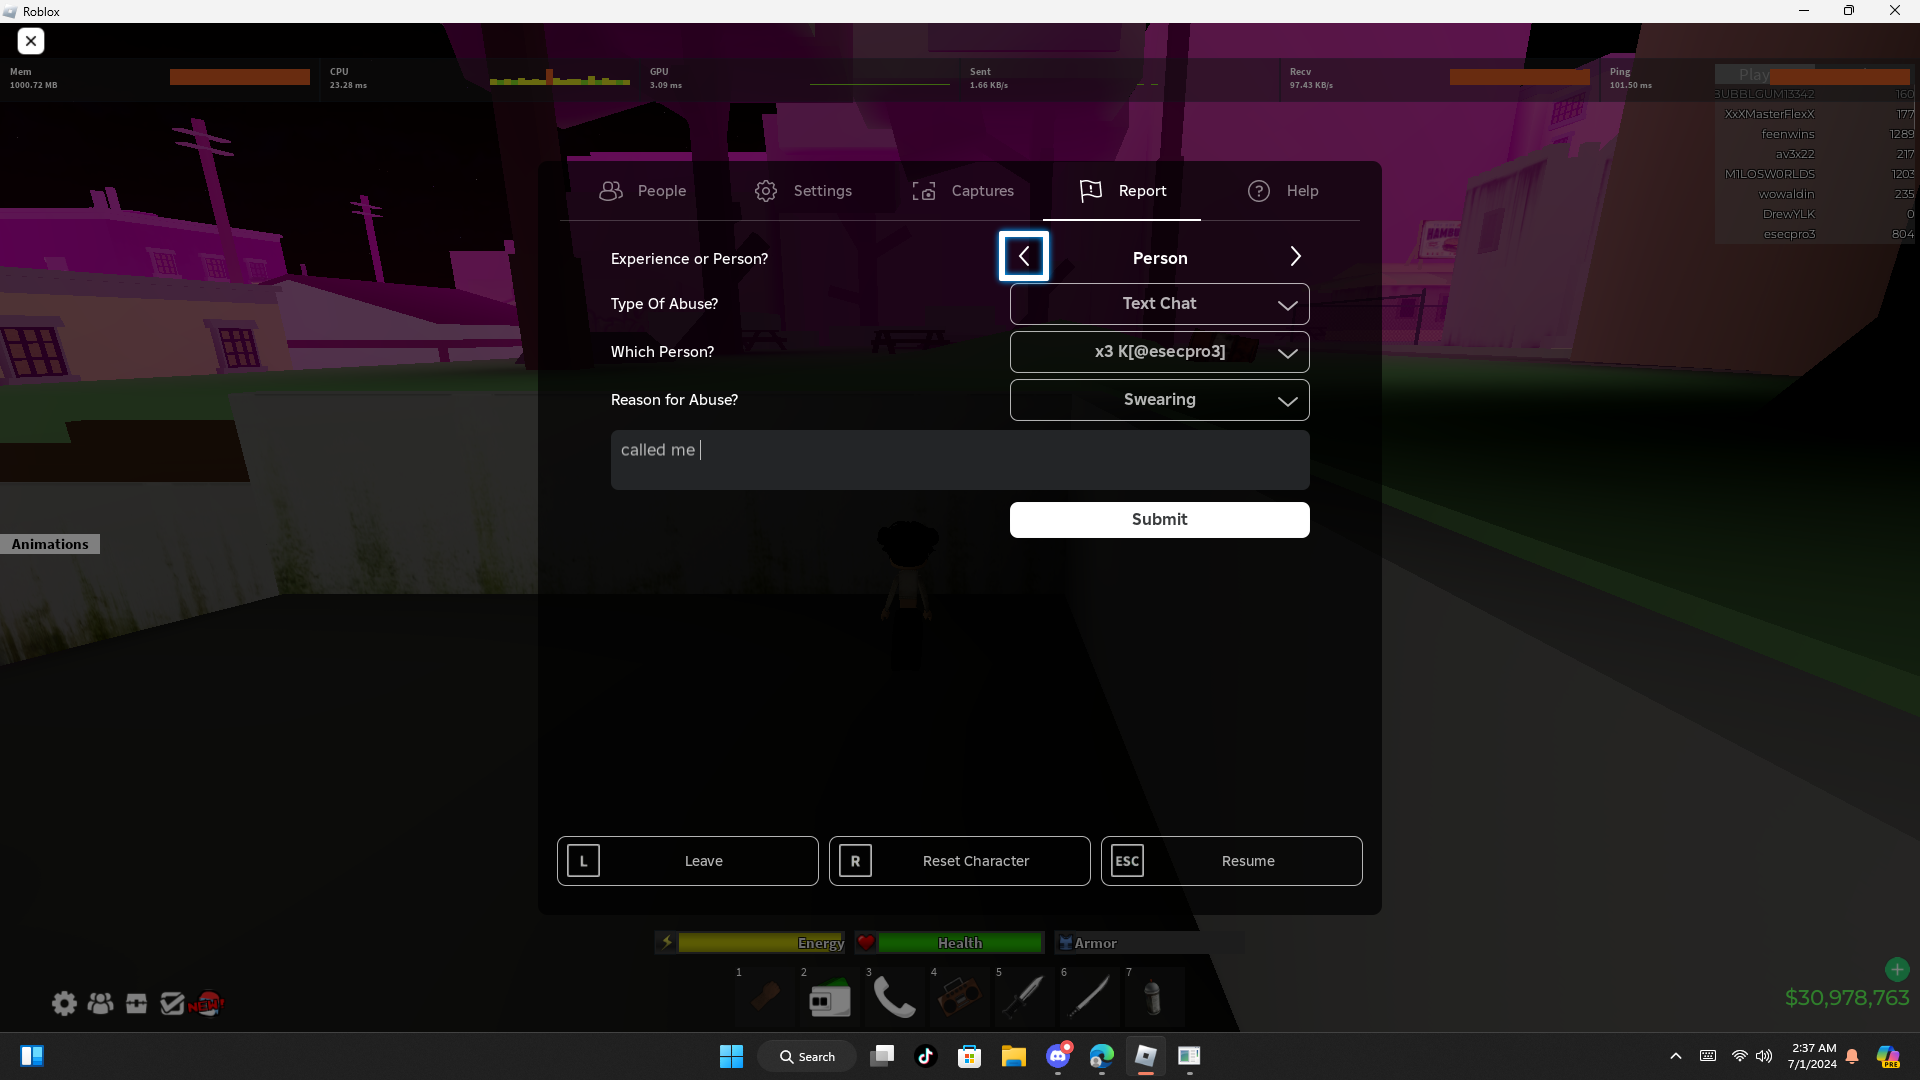Viewport: 1920px width, 1080px height.
Task: Submit the abuse report
Action: coord(1160,520)
